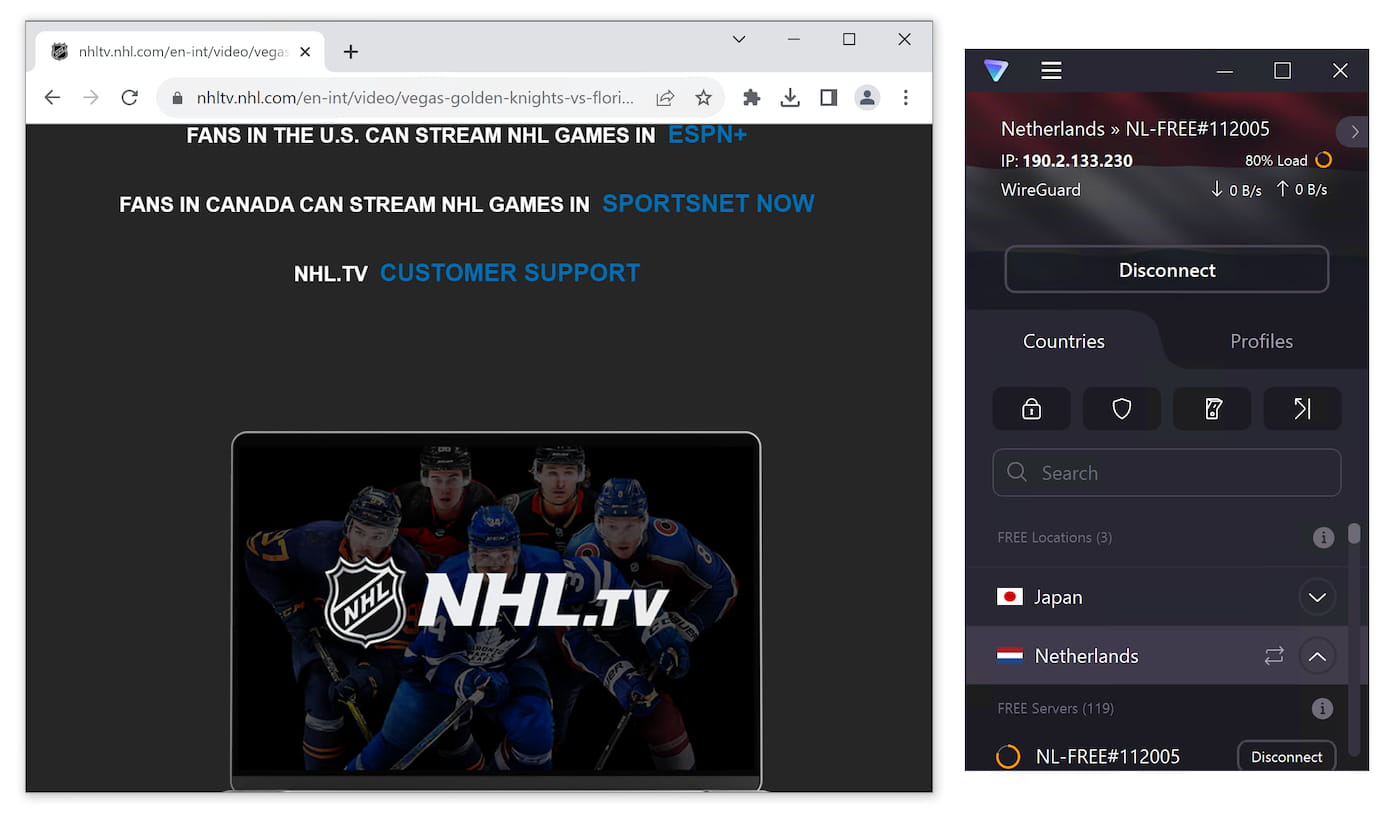1400x821 pixels.
Task: Select the Japan country row
Action: 1156,597
